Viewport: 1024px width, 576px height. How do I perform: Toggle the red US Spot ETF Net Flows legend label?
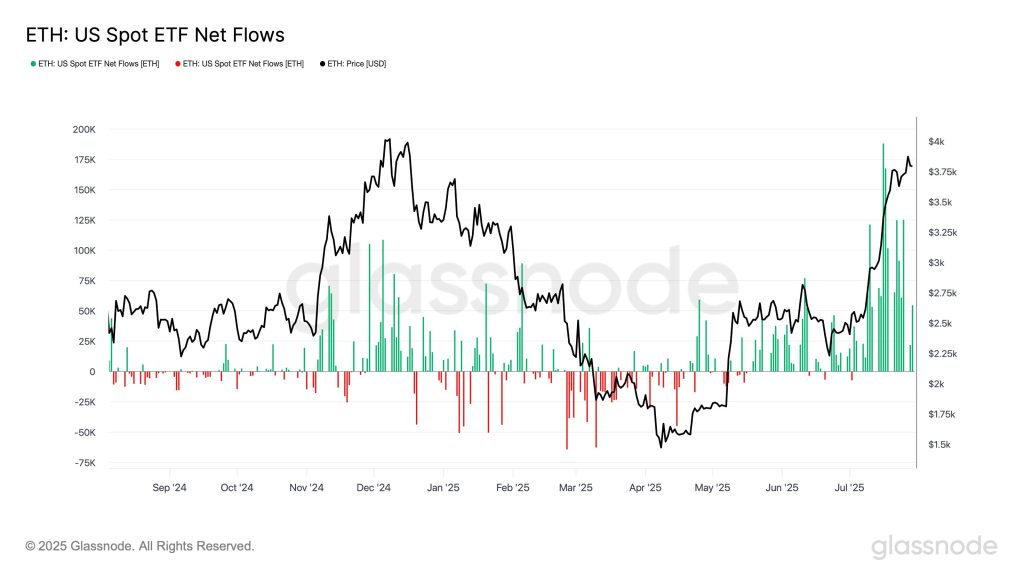point(243,64)
